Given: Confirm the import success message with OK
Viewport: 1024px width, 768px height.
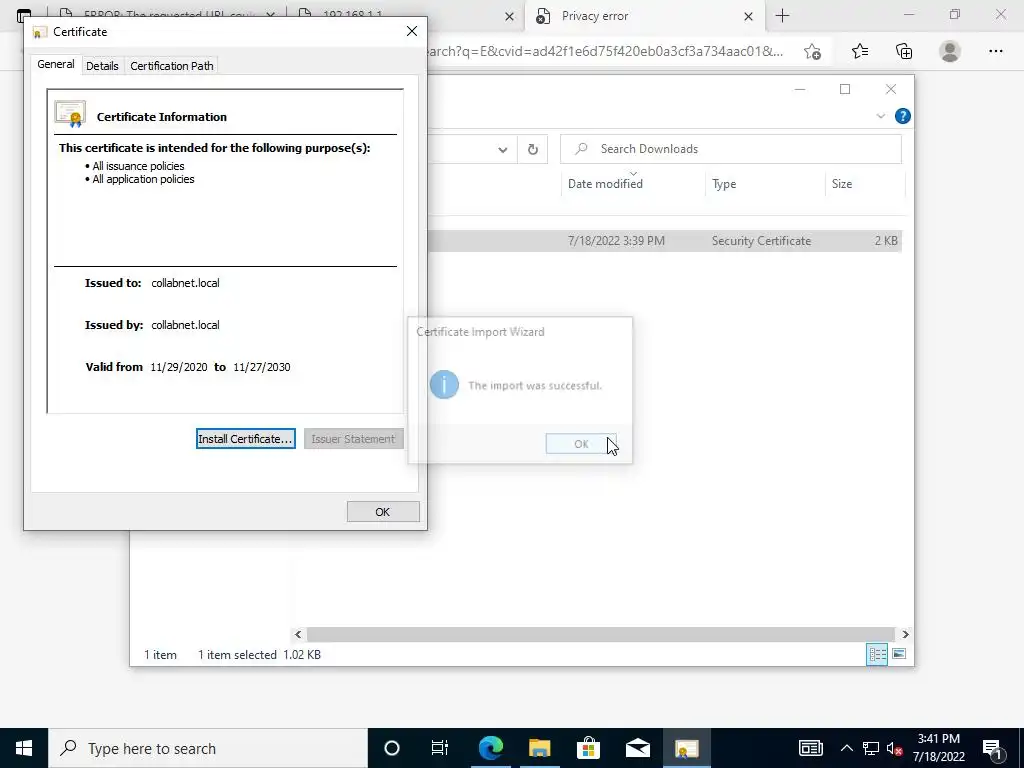Looking at the screenshot, I should pos(581,444).
